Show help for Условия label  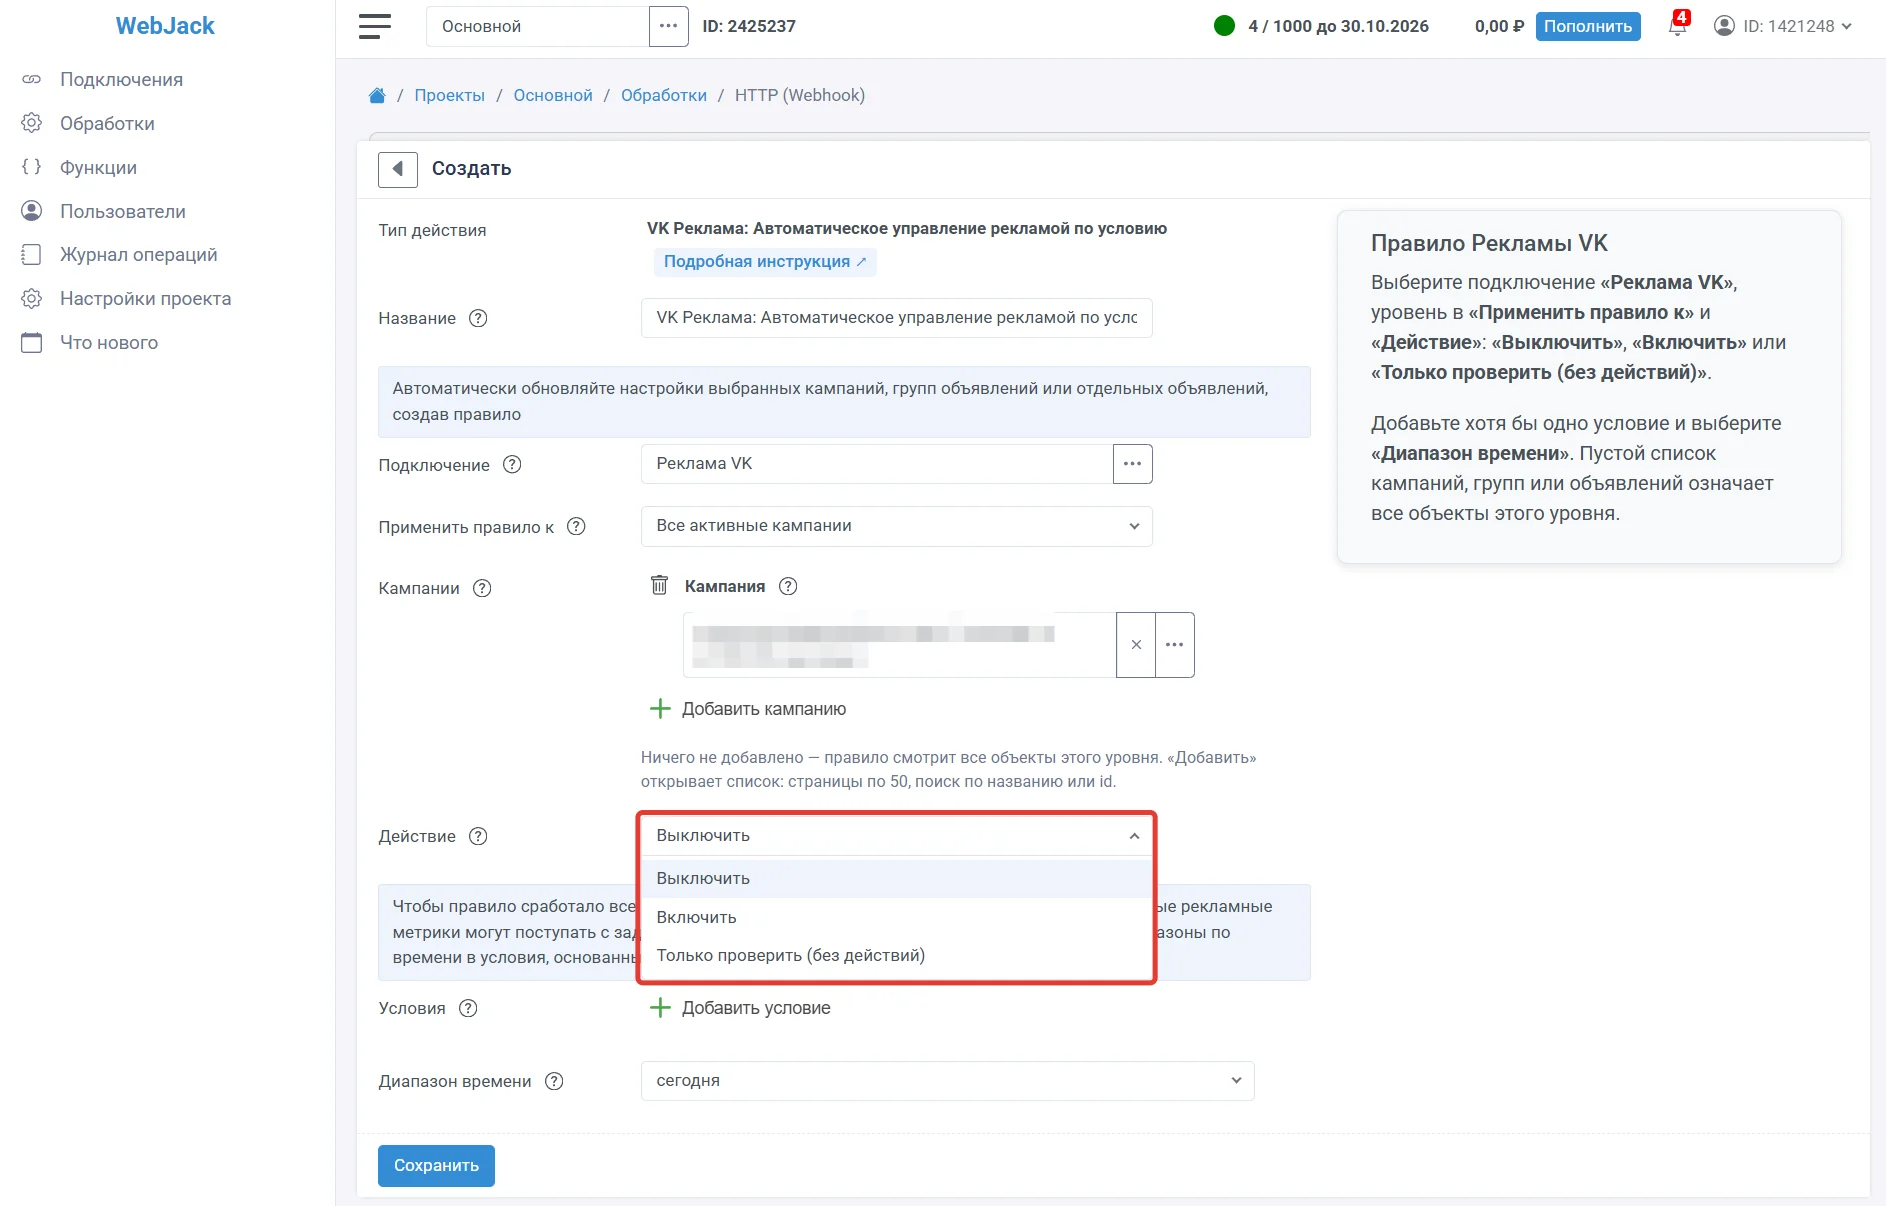pos(468,1008)
